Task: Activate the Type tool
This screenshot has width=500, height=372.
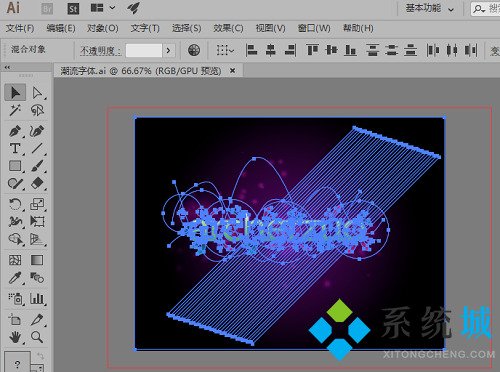Action: pos(15,148)
